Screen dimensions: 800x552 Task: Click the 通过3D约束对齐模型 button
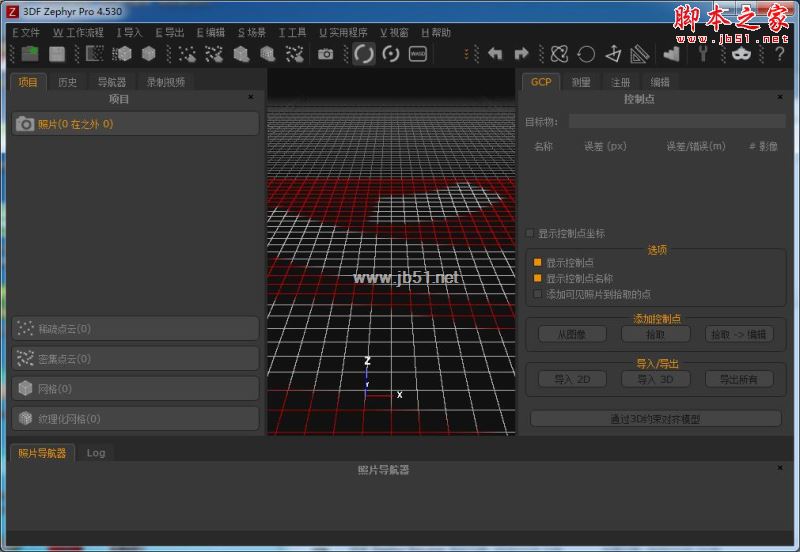(656, 419)
